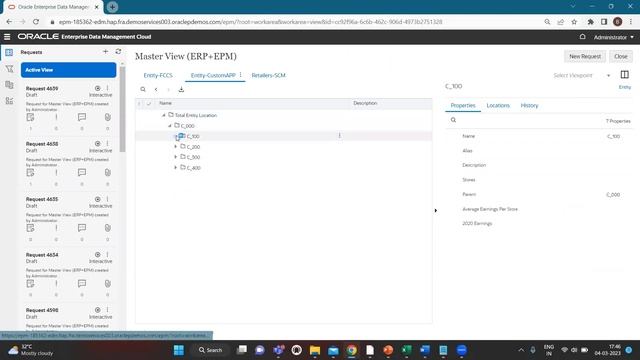Viewport: 640px width, 360px height.
Task: Open Request 4639 comments icon
Action: tap(82, 118)
